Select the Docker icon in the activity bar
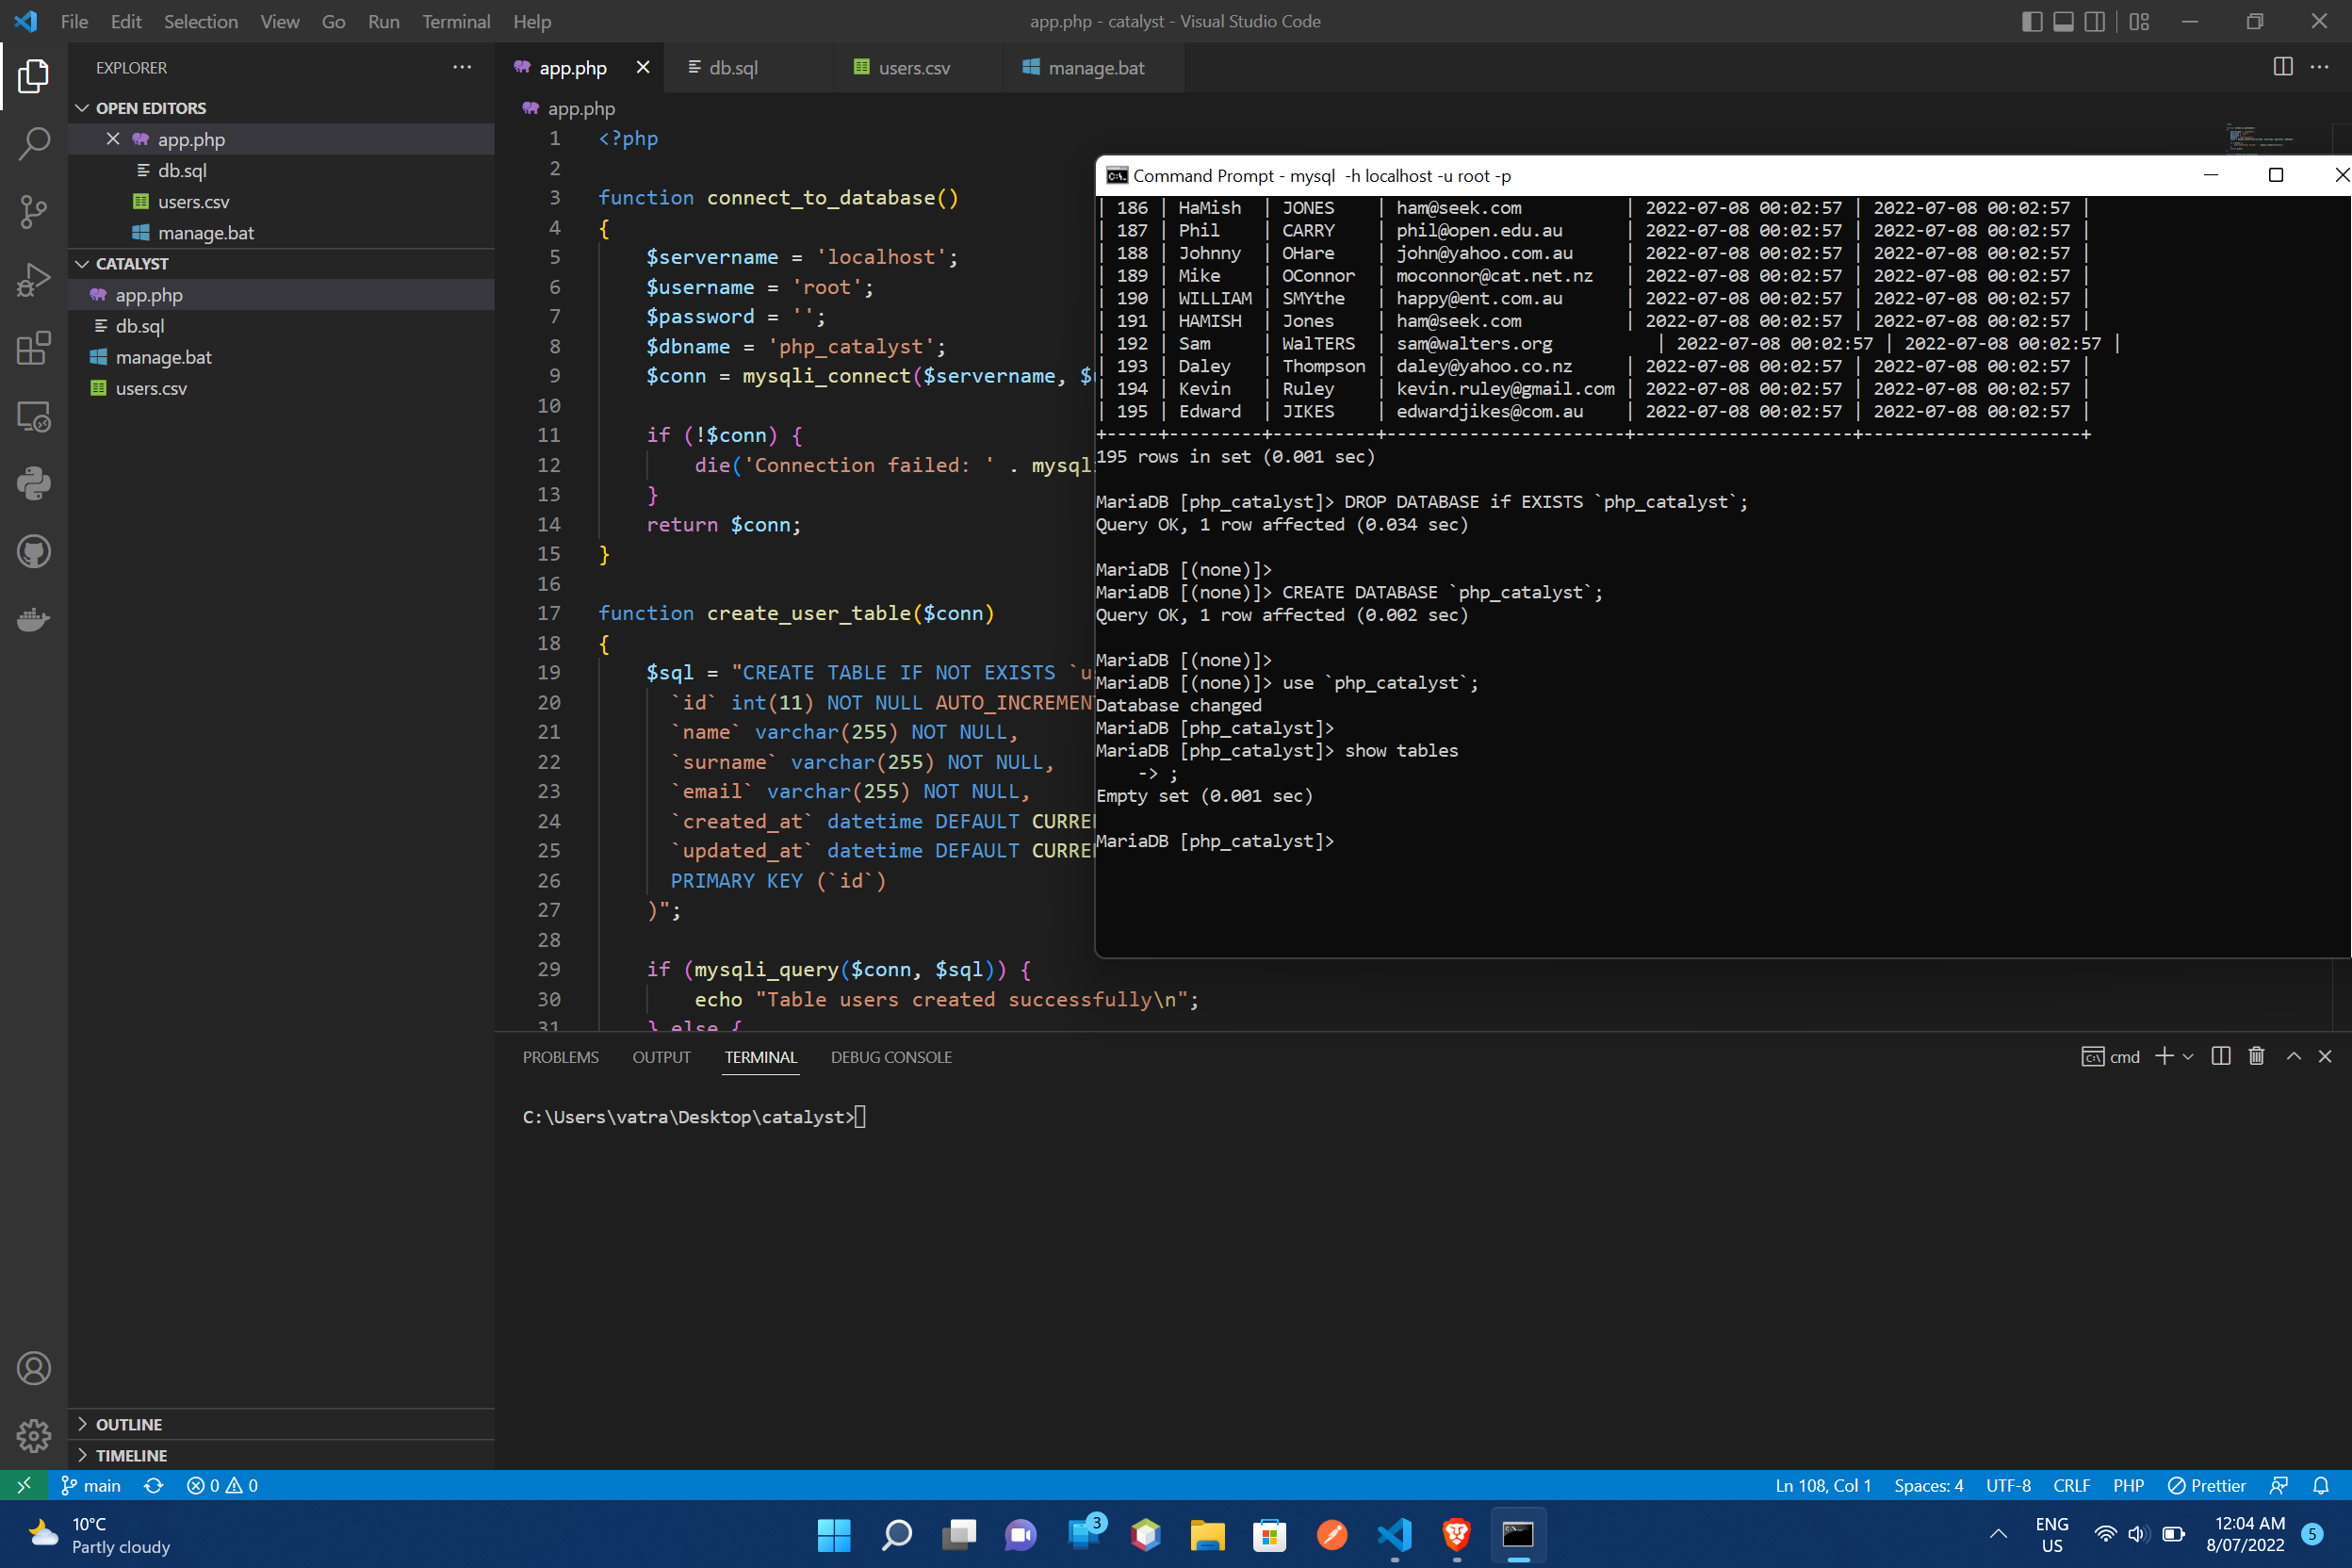The height and width of the screenshot is (1568, 2352). [x=33, y=619]
